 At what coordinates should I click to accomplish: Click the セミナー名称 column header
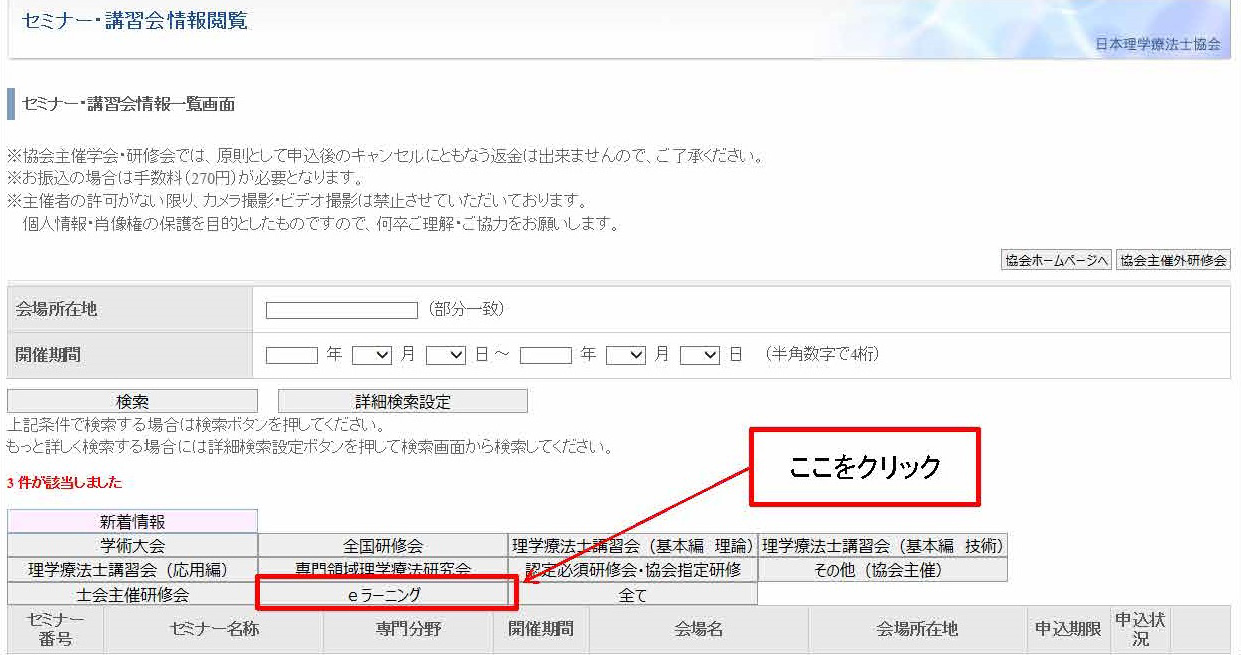click(x=214, y=629)
